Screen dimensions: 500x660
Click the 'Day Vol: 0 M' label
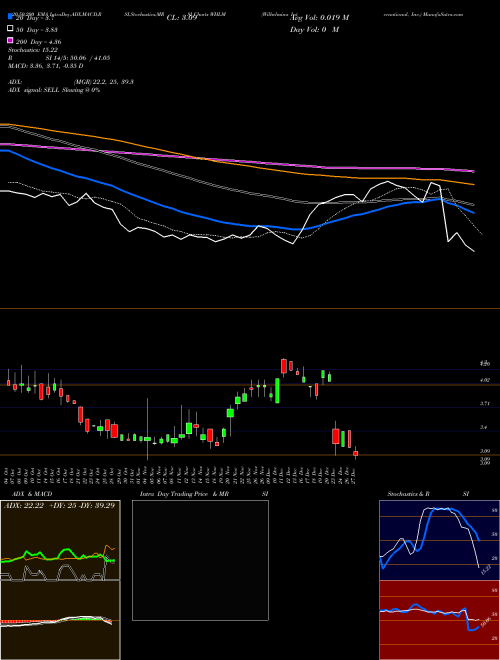coord(314,30)
